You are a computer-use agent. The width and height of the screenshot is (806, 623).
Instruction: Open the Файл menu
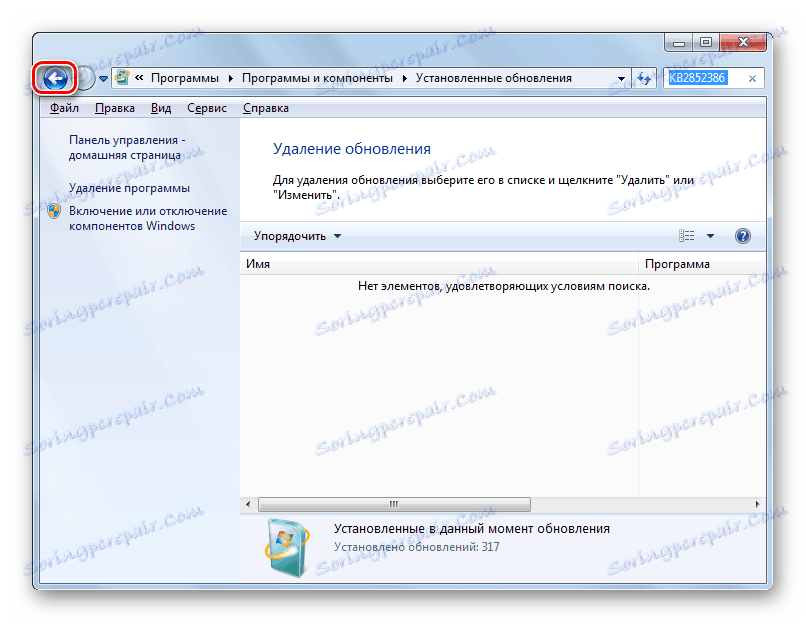(x=64, y=108)
